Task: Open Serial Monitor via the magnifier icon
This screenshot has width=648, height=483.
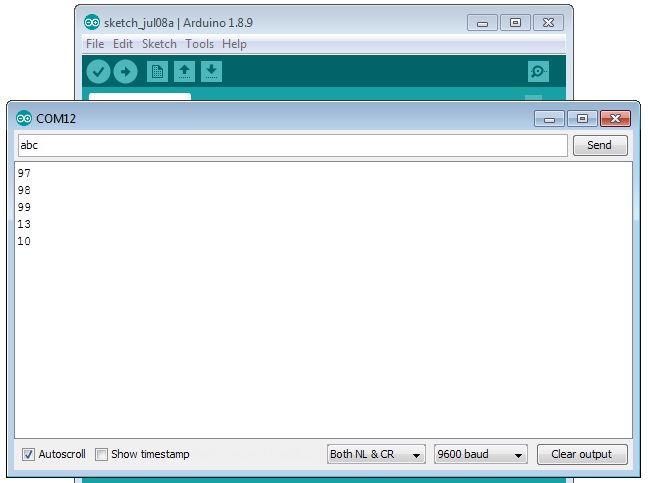Action: click(x=538, y=71)
